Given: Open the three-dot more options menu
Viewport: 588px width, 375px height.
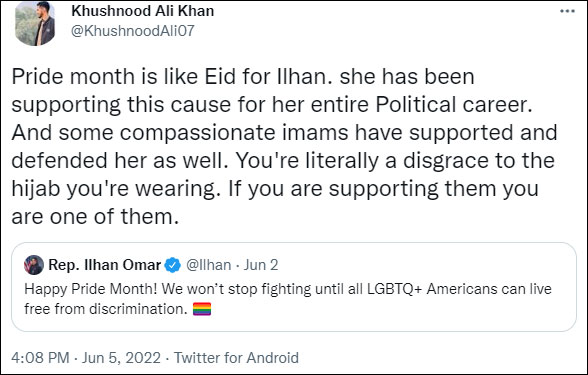Looking at the screenshot, I should tap(567, 11).
